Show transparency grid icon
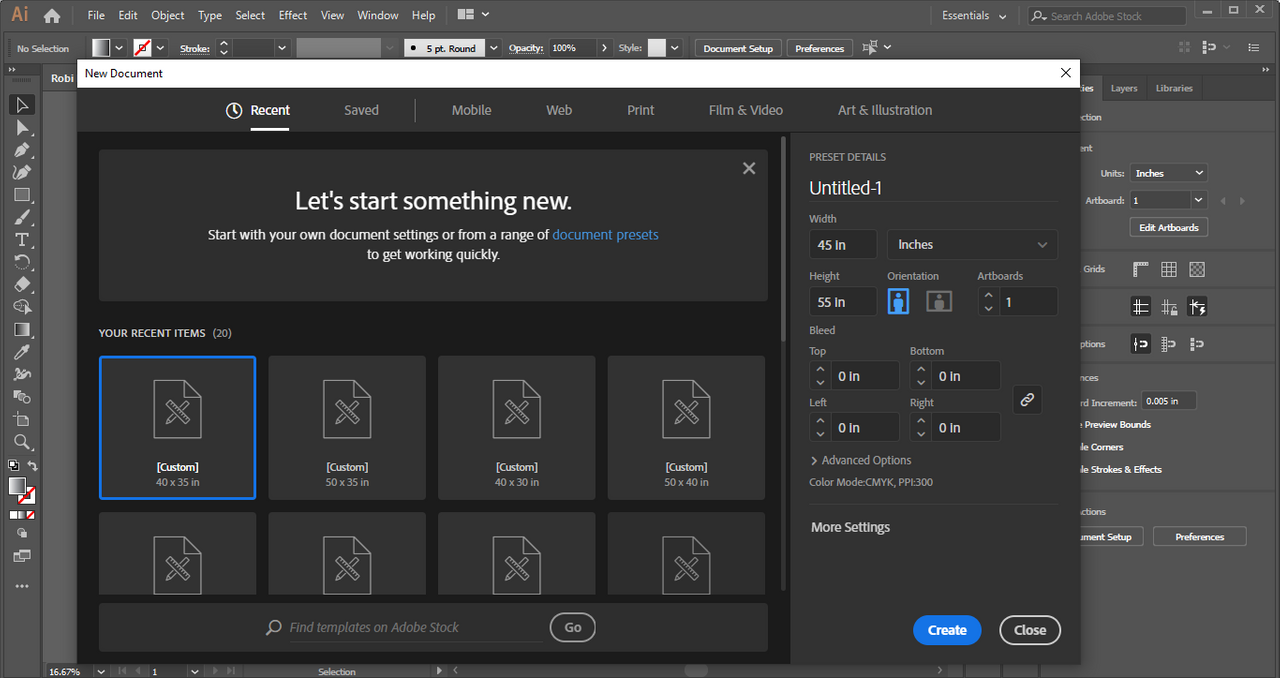1280x678 pixels. (x=1197, y=269)
